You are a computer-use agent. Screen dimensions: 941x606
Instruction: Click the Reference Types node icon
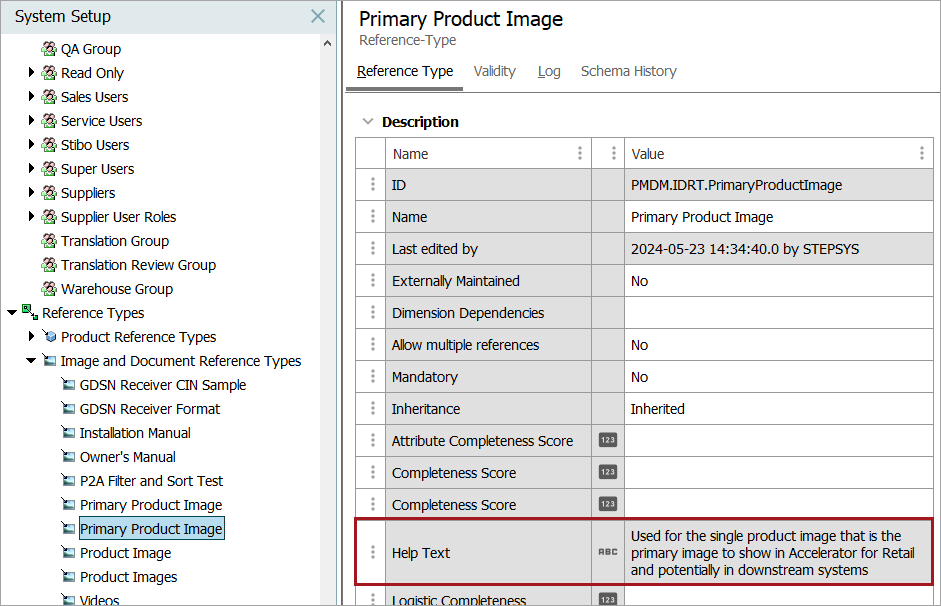pos(30,313)
